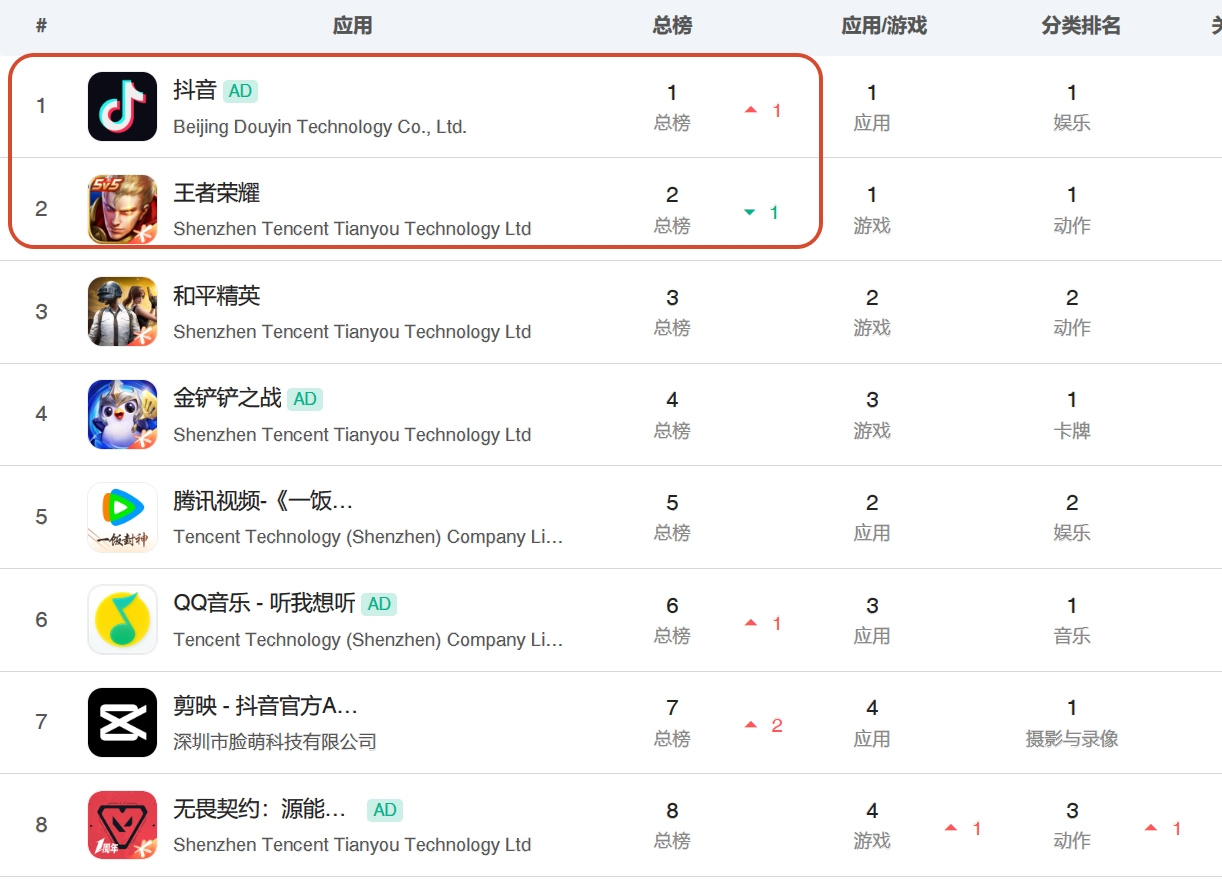Click 应用 rank 4 cell in 剪映 row
This screenshot has height=892, width=1222.
(x=872, y=723)
